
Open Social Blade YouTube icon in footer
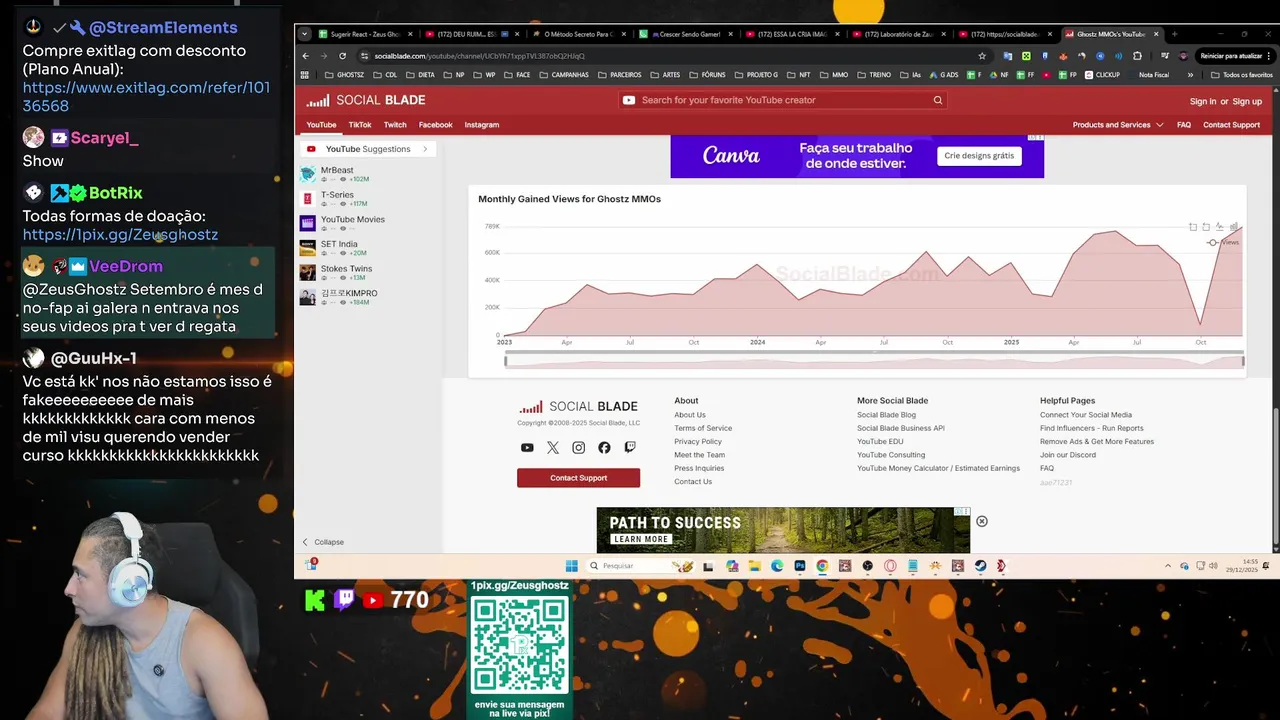(x=527, y=447)
